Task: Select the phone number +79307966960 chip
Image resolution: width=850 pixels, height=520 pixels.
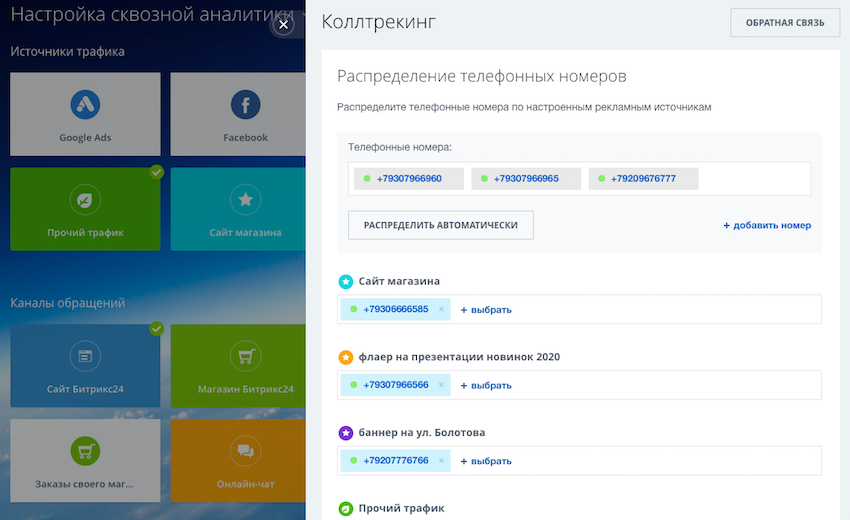Action: [410, 179]
